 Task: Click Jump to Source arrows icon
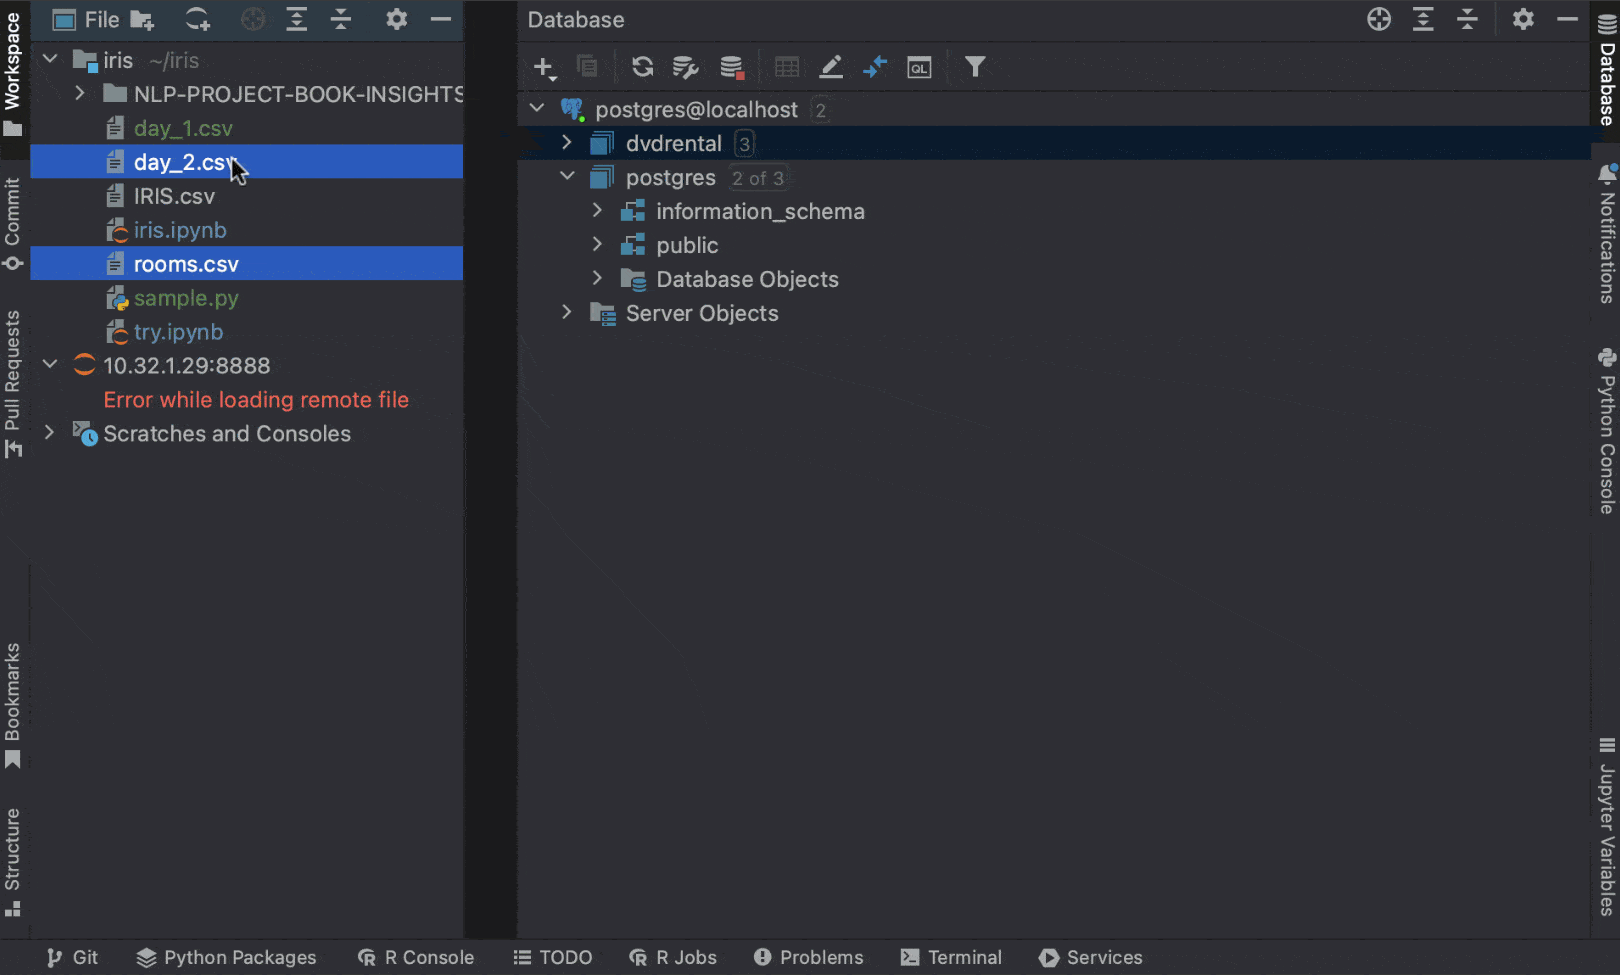(x=875, y=67)
